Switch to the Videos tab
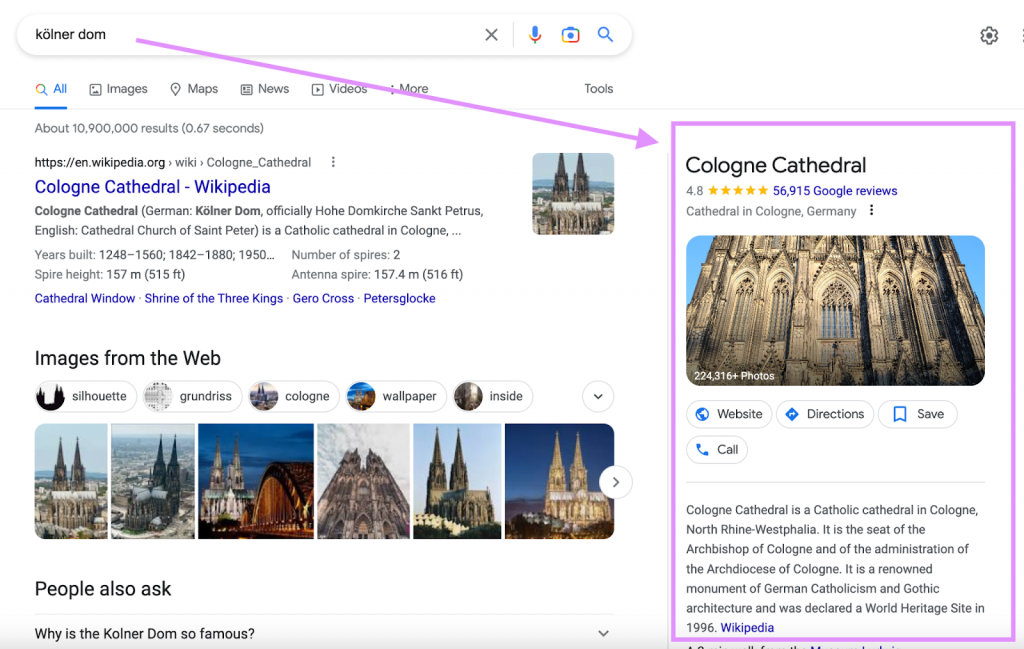The height and width of the screenshot is (649, 1024). [x=339, y=89]
